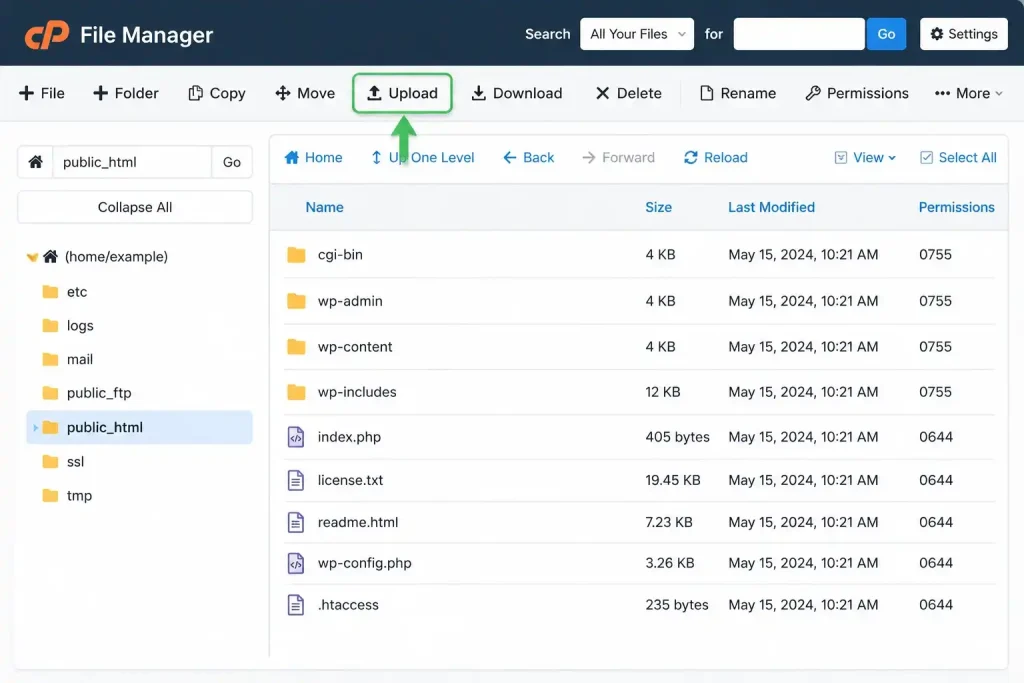This screenshot has width=1024, height=683.
Task: Click the Copy toolbar icon
Action: point(195,93)
